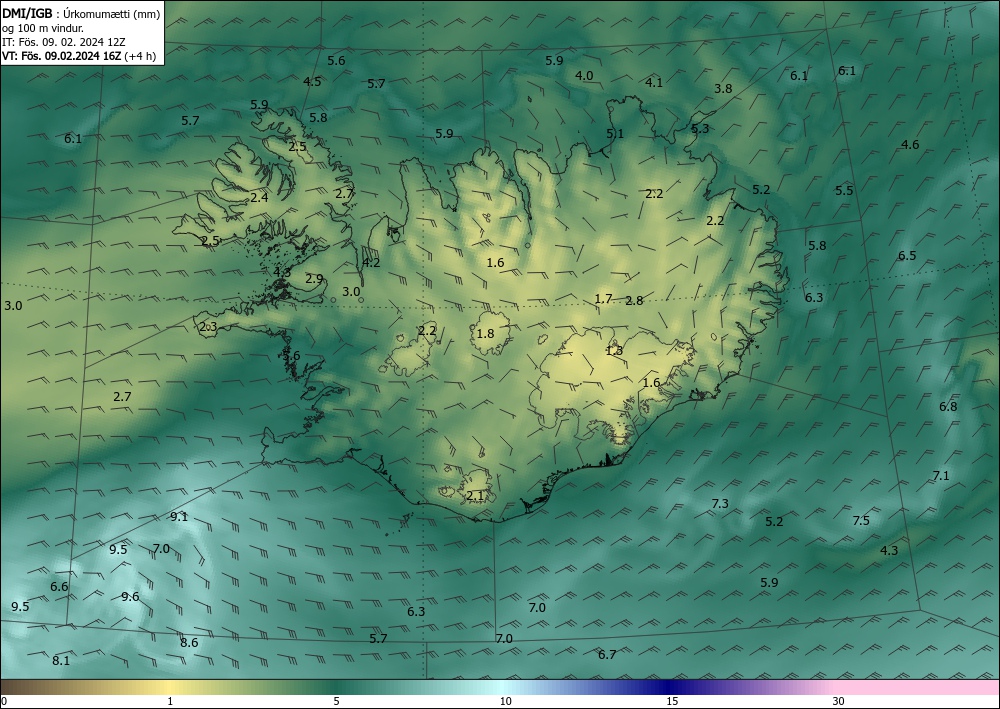Click the 'og 100 m vindur.' legend line
The height and width of the screenshot is (709, 1000).
[x=43, y=27]
